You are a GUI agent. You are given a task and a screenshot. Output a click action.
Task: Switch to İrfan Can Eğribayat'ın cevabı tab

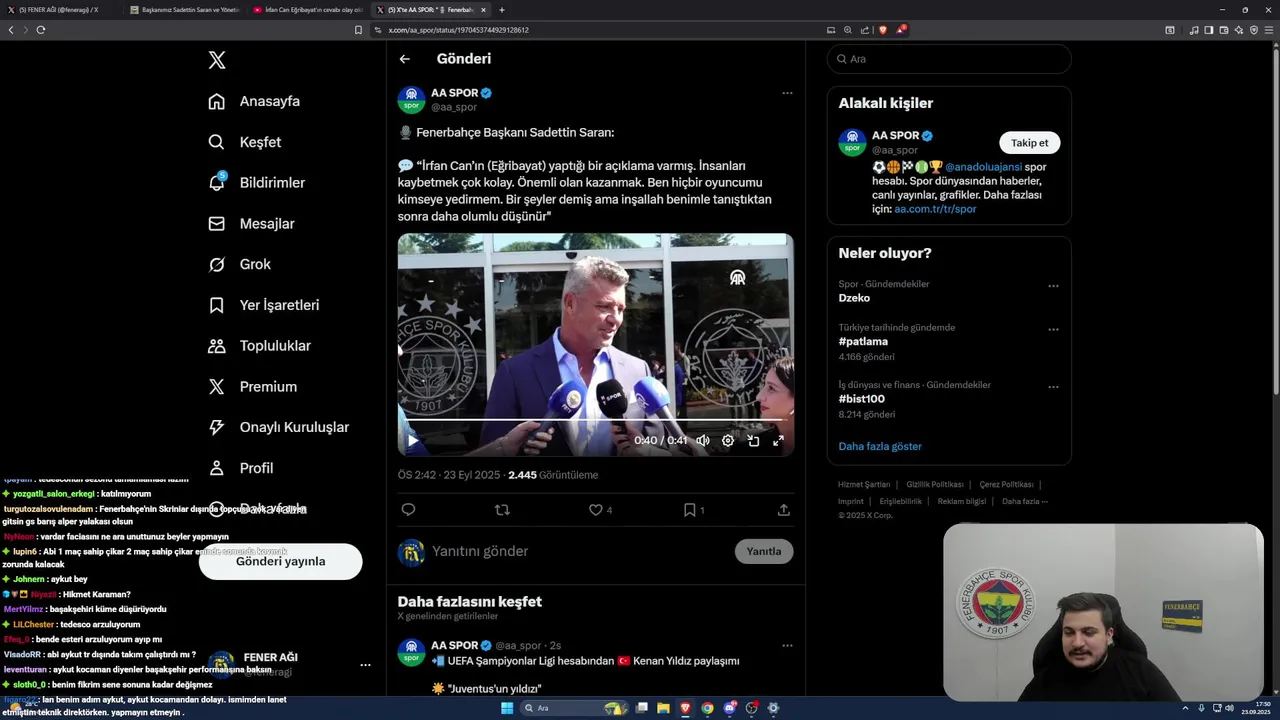(x=307, y=10)
